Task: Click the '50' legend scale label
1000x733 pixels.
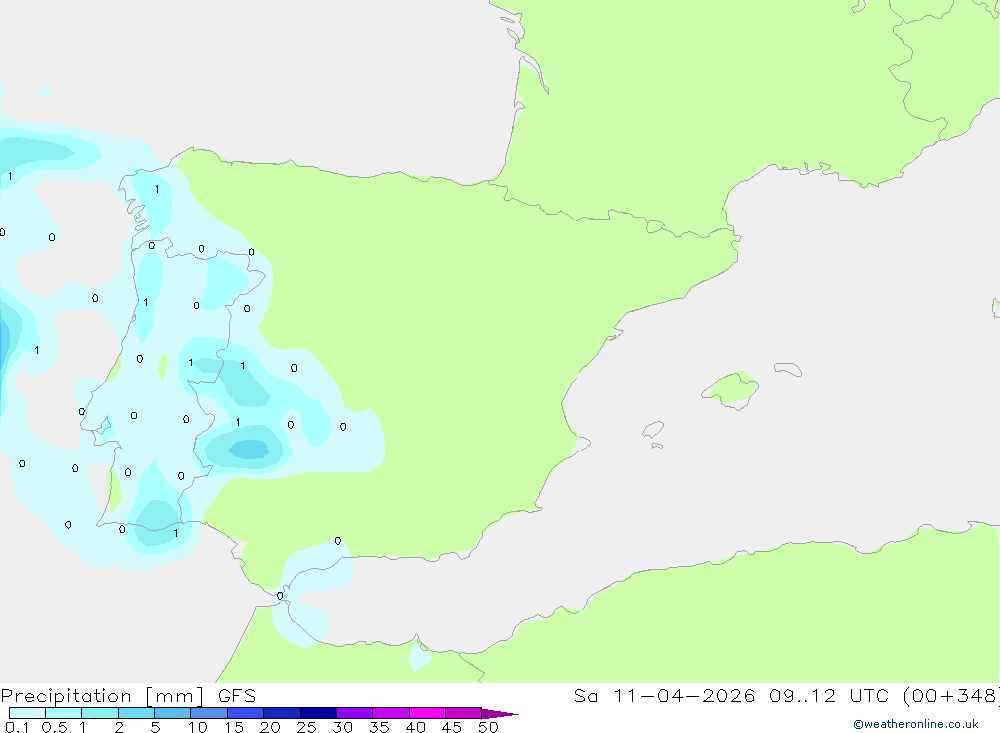Action: tap(488, 727)
